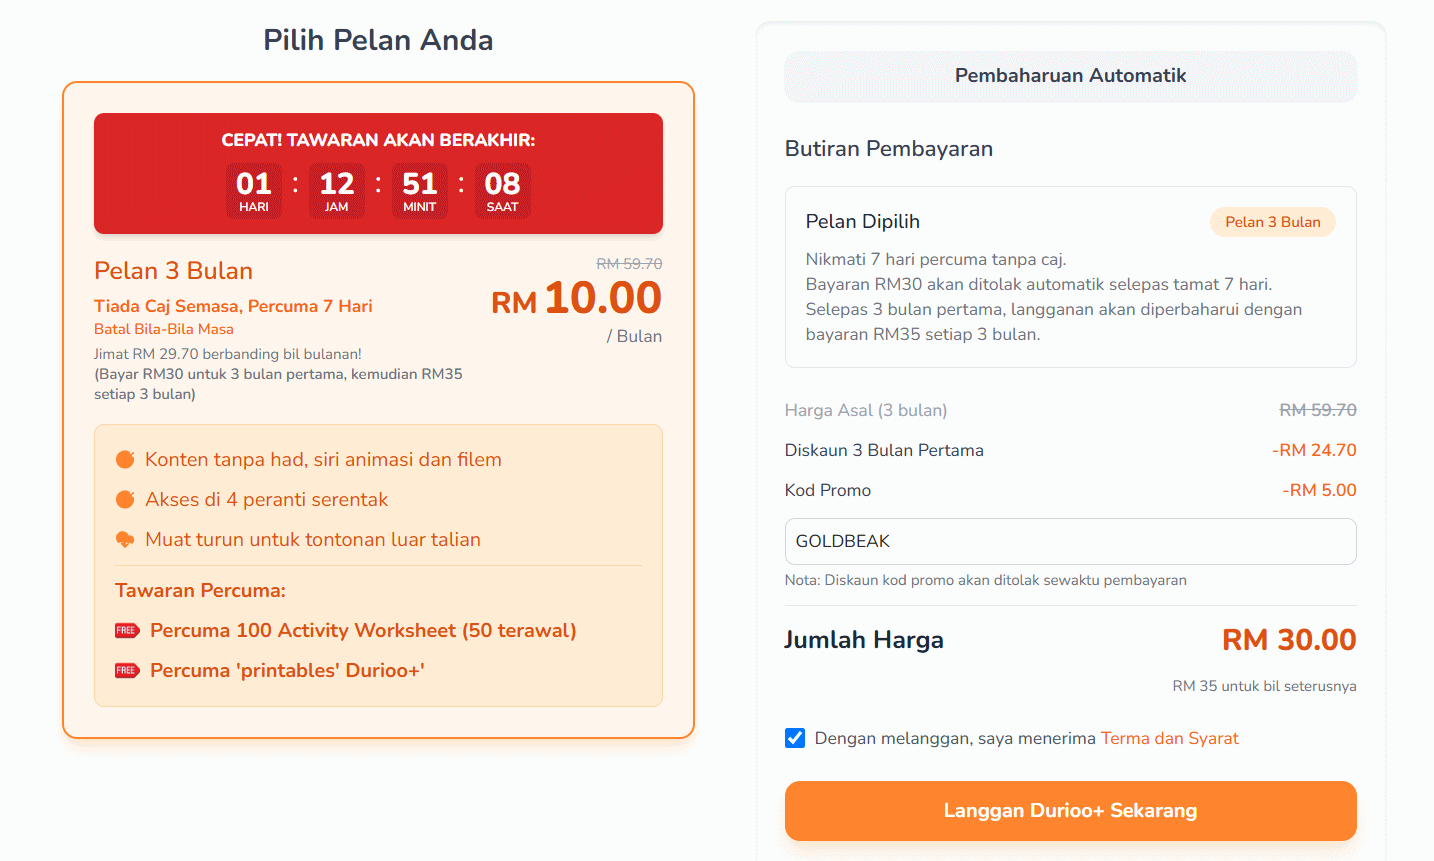Select the Pelan 3 Bulan plan title
The width and height of the screenshot is (1434, 861).
173,271
